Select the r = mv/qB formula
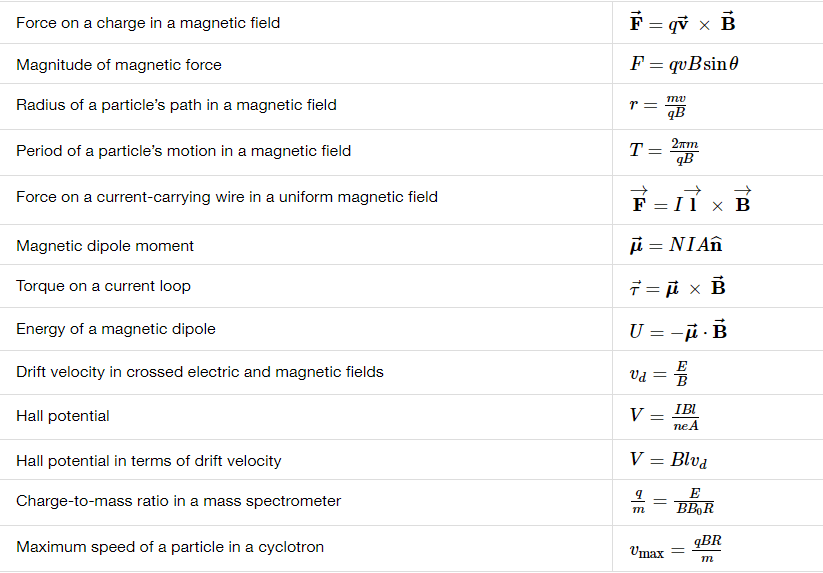Screen dimensions: 823x573 658,105
